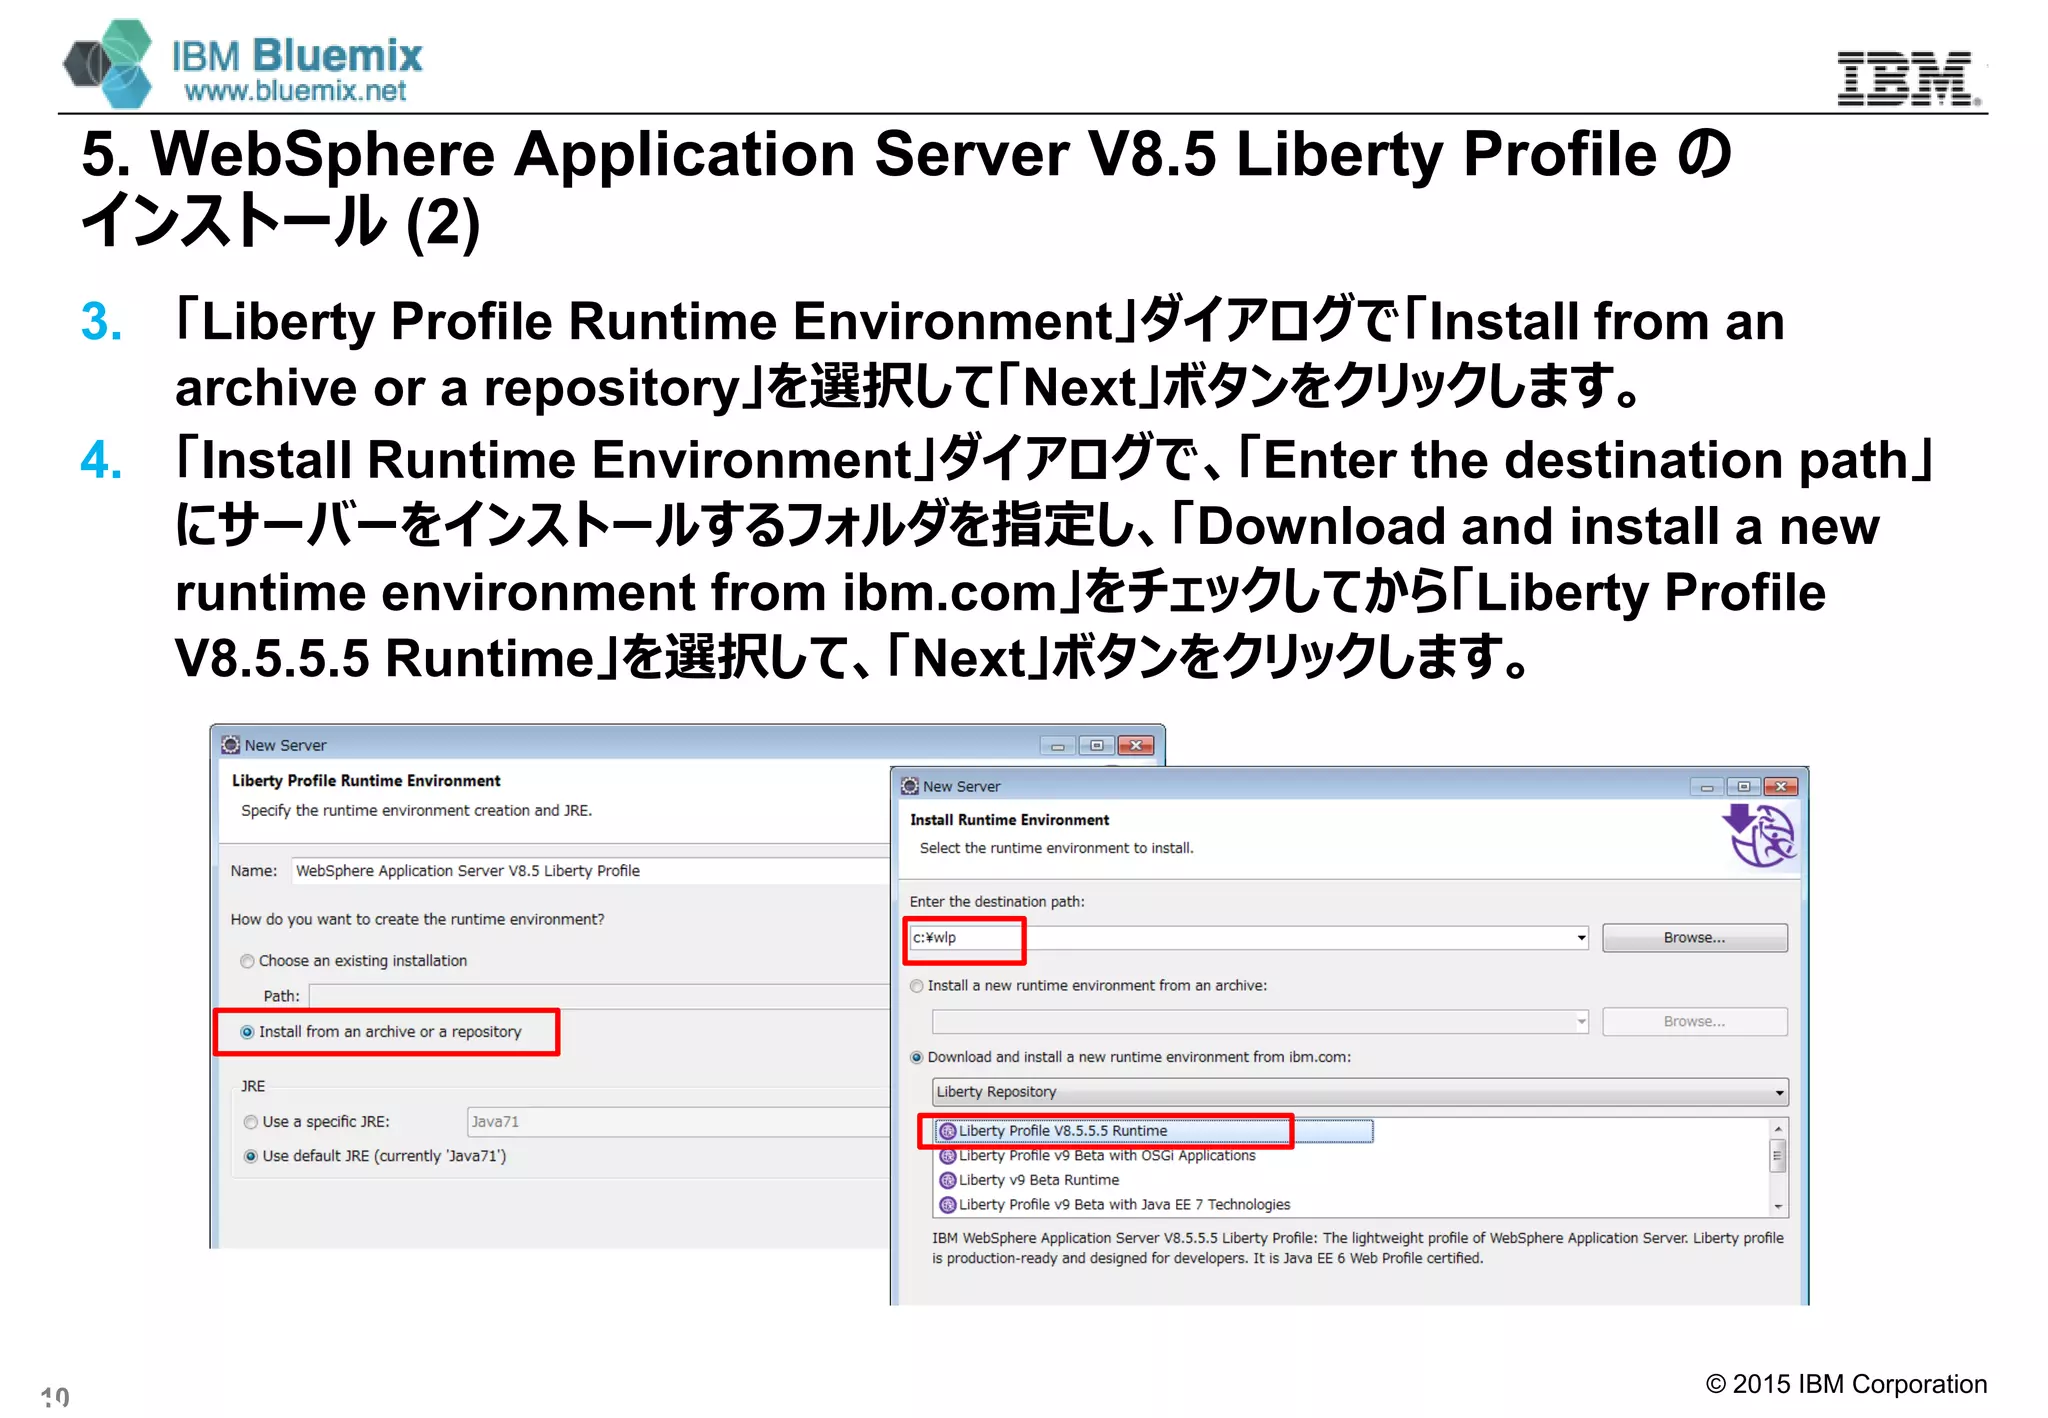Click the www.bluemix.net link text
The width and height of the screenshot is (2048, 1418).
[295, 91]
